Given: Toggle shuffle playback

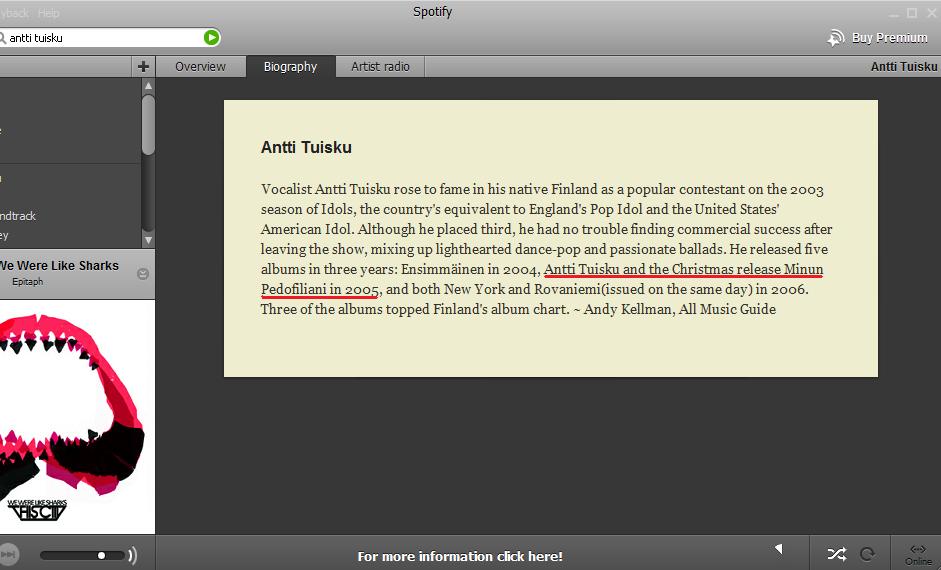Looking at the screenshot, I should [837, 554].
